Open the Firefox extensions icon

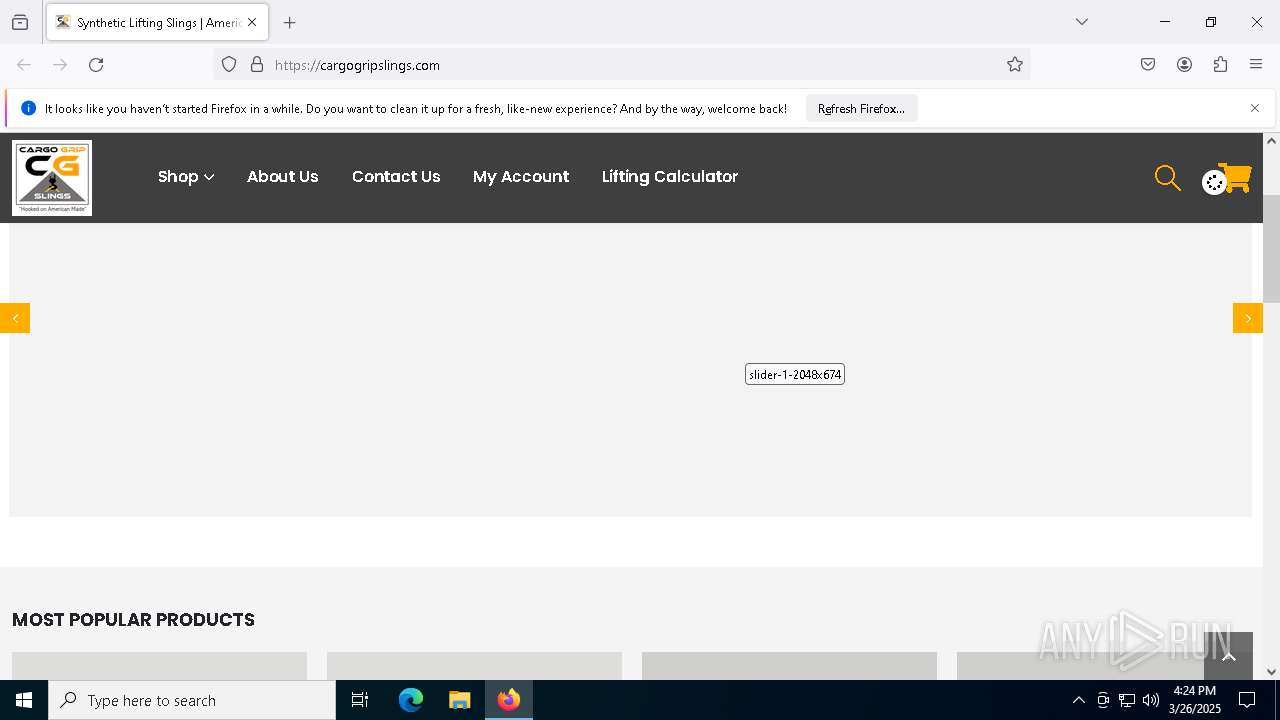(1220, 65)
